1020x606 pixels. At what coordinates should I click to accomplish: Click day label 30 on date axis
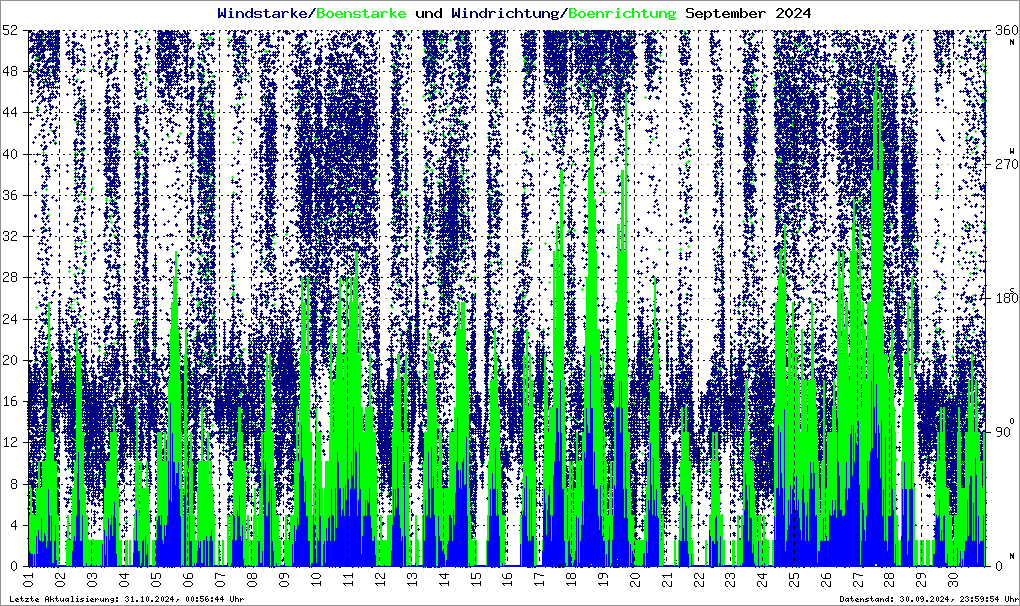(x=954, y=577)
